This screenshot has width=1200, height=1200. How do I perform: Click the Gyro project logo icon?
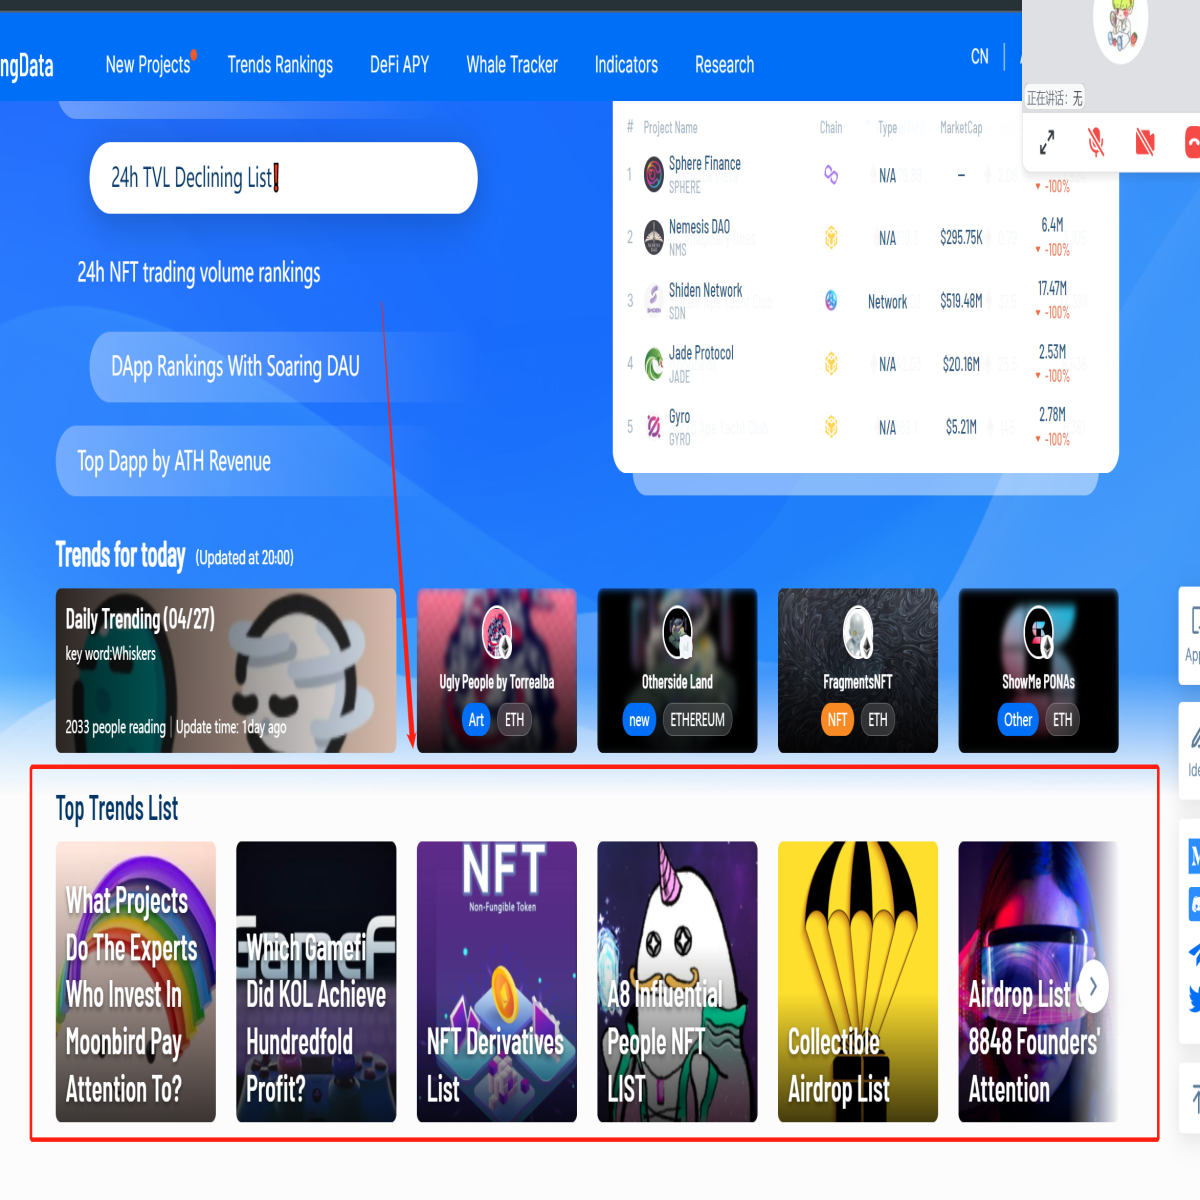pyautogui.click(x=654, y=427)
